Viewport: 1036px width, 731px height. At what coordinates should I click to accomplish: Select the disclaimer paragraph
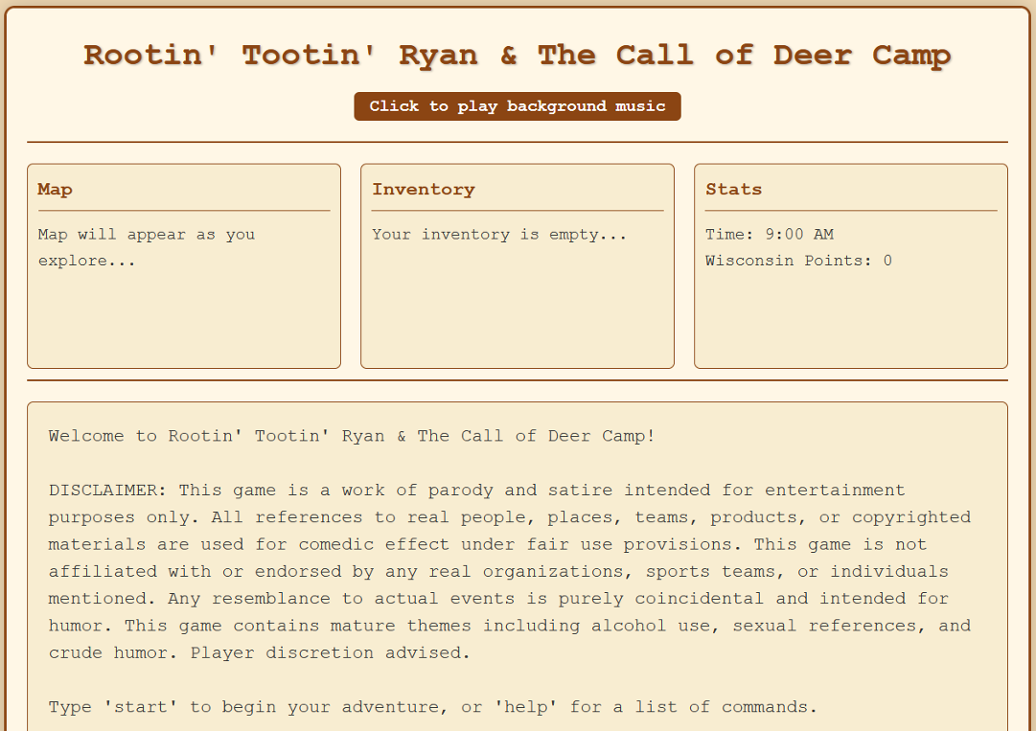coord(510,570)
